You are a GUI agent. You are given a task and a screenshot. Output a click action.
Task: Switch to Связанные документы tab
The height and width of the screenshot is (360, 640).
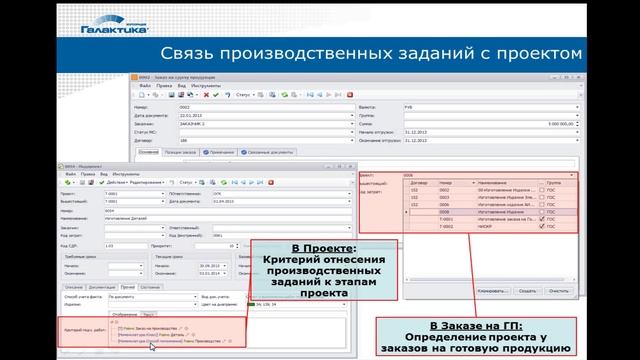coord(267,152)
